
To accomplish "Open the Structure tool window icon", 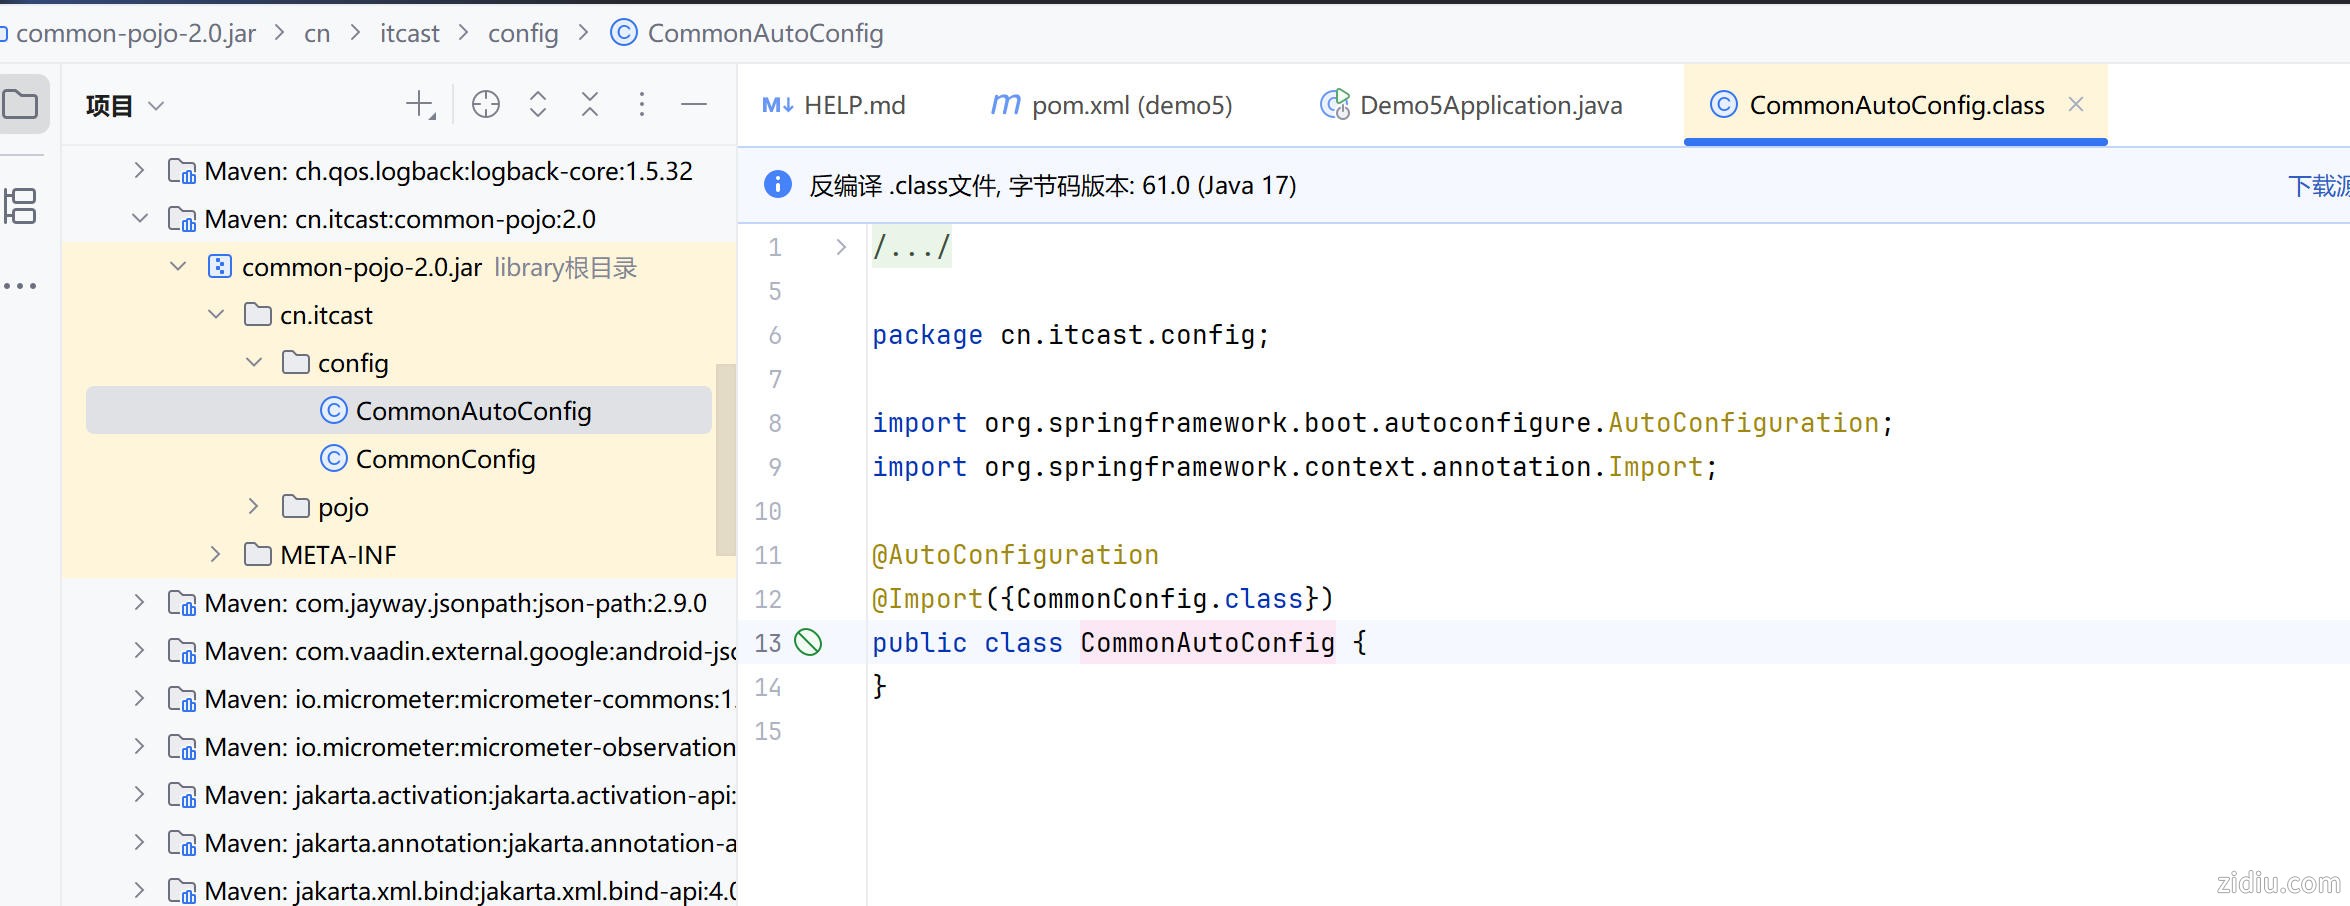I will click(21, 207).
